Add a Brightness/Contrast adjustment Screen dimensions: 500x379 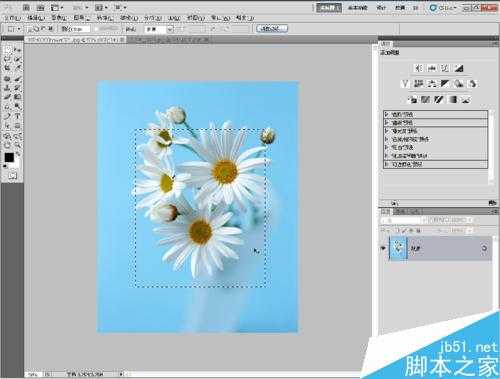tap(418, 68)
